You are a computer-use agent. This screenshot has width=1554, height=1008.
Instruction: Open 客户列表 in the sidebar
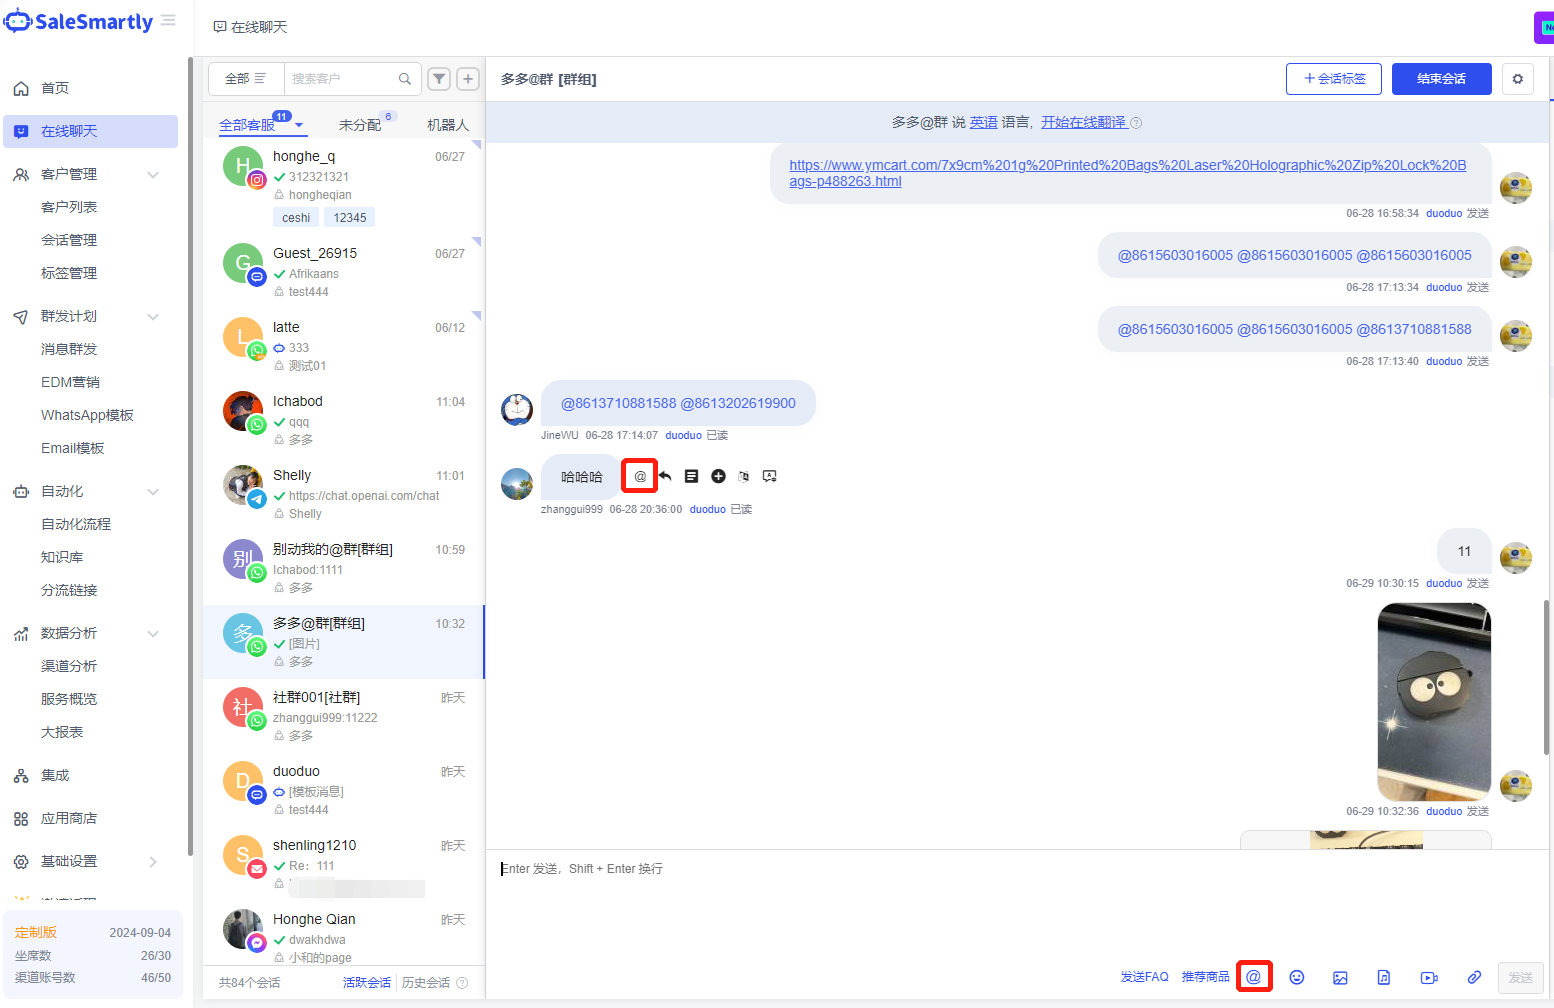(x=69, y=207)
